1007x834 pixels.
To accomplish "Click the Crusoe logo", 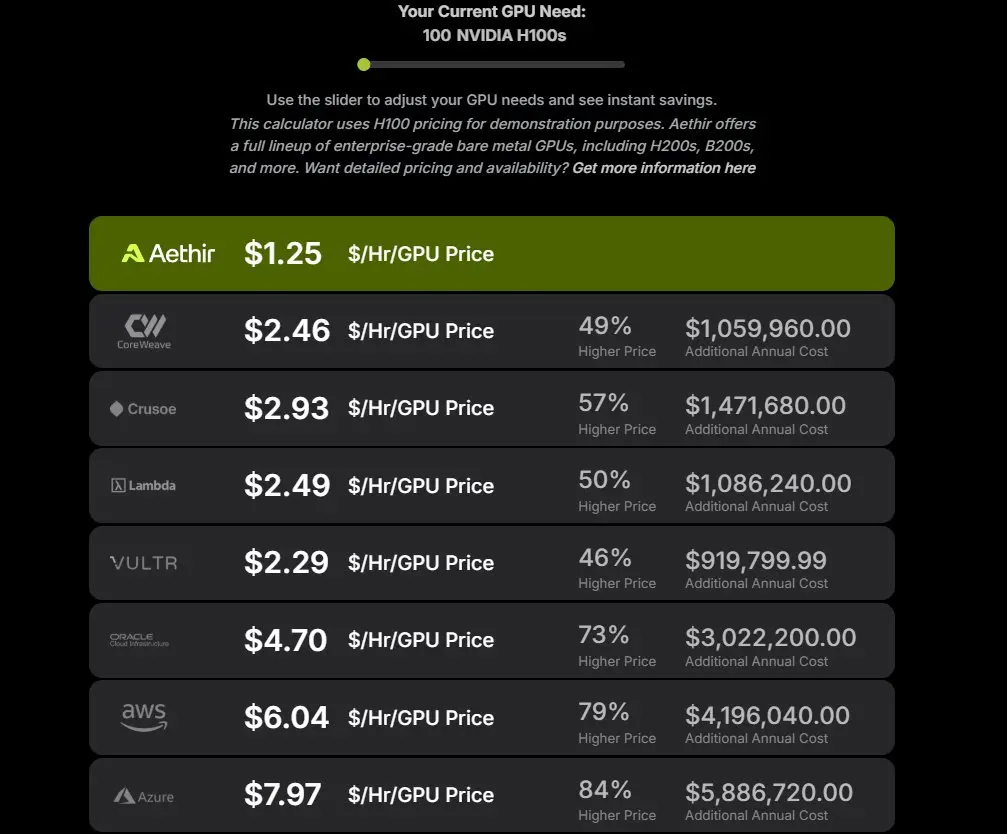I will 143,409.
